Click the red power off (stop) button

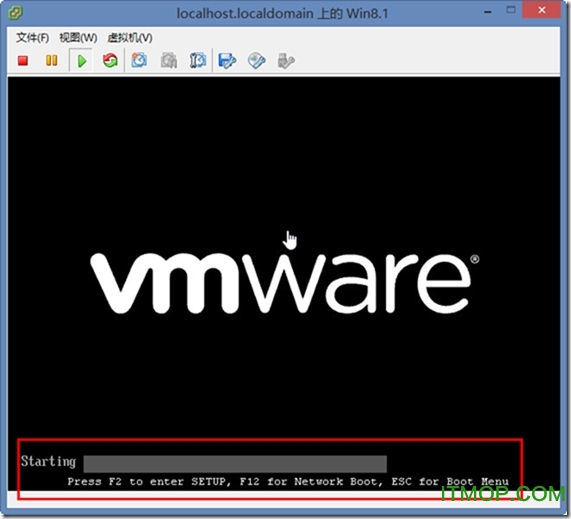pos(23,60)
